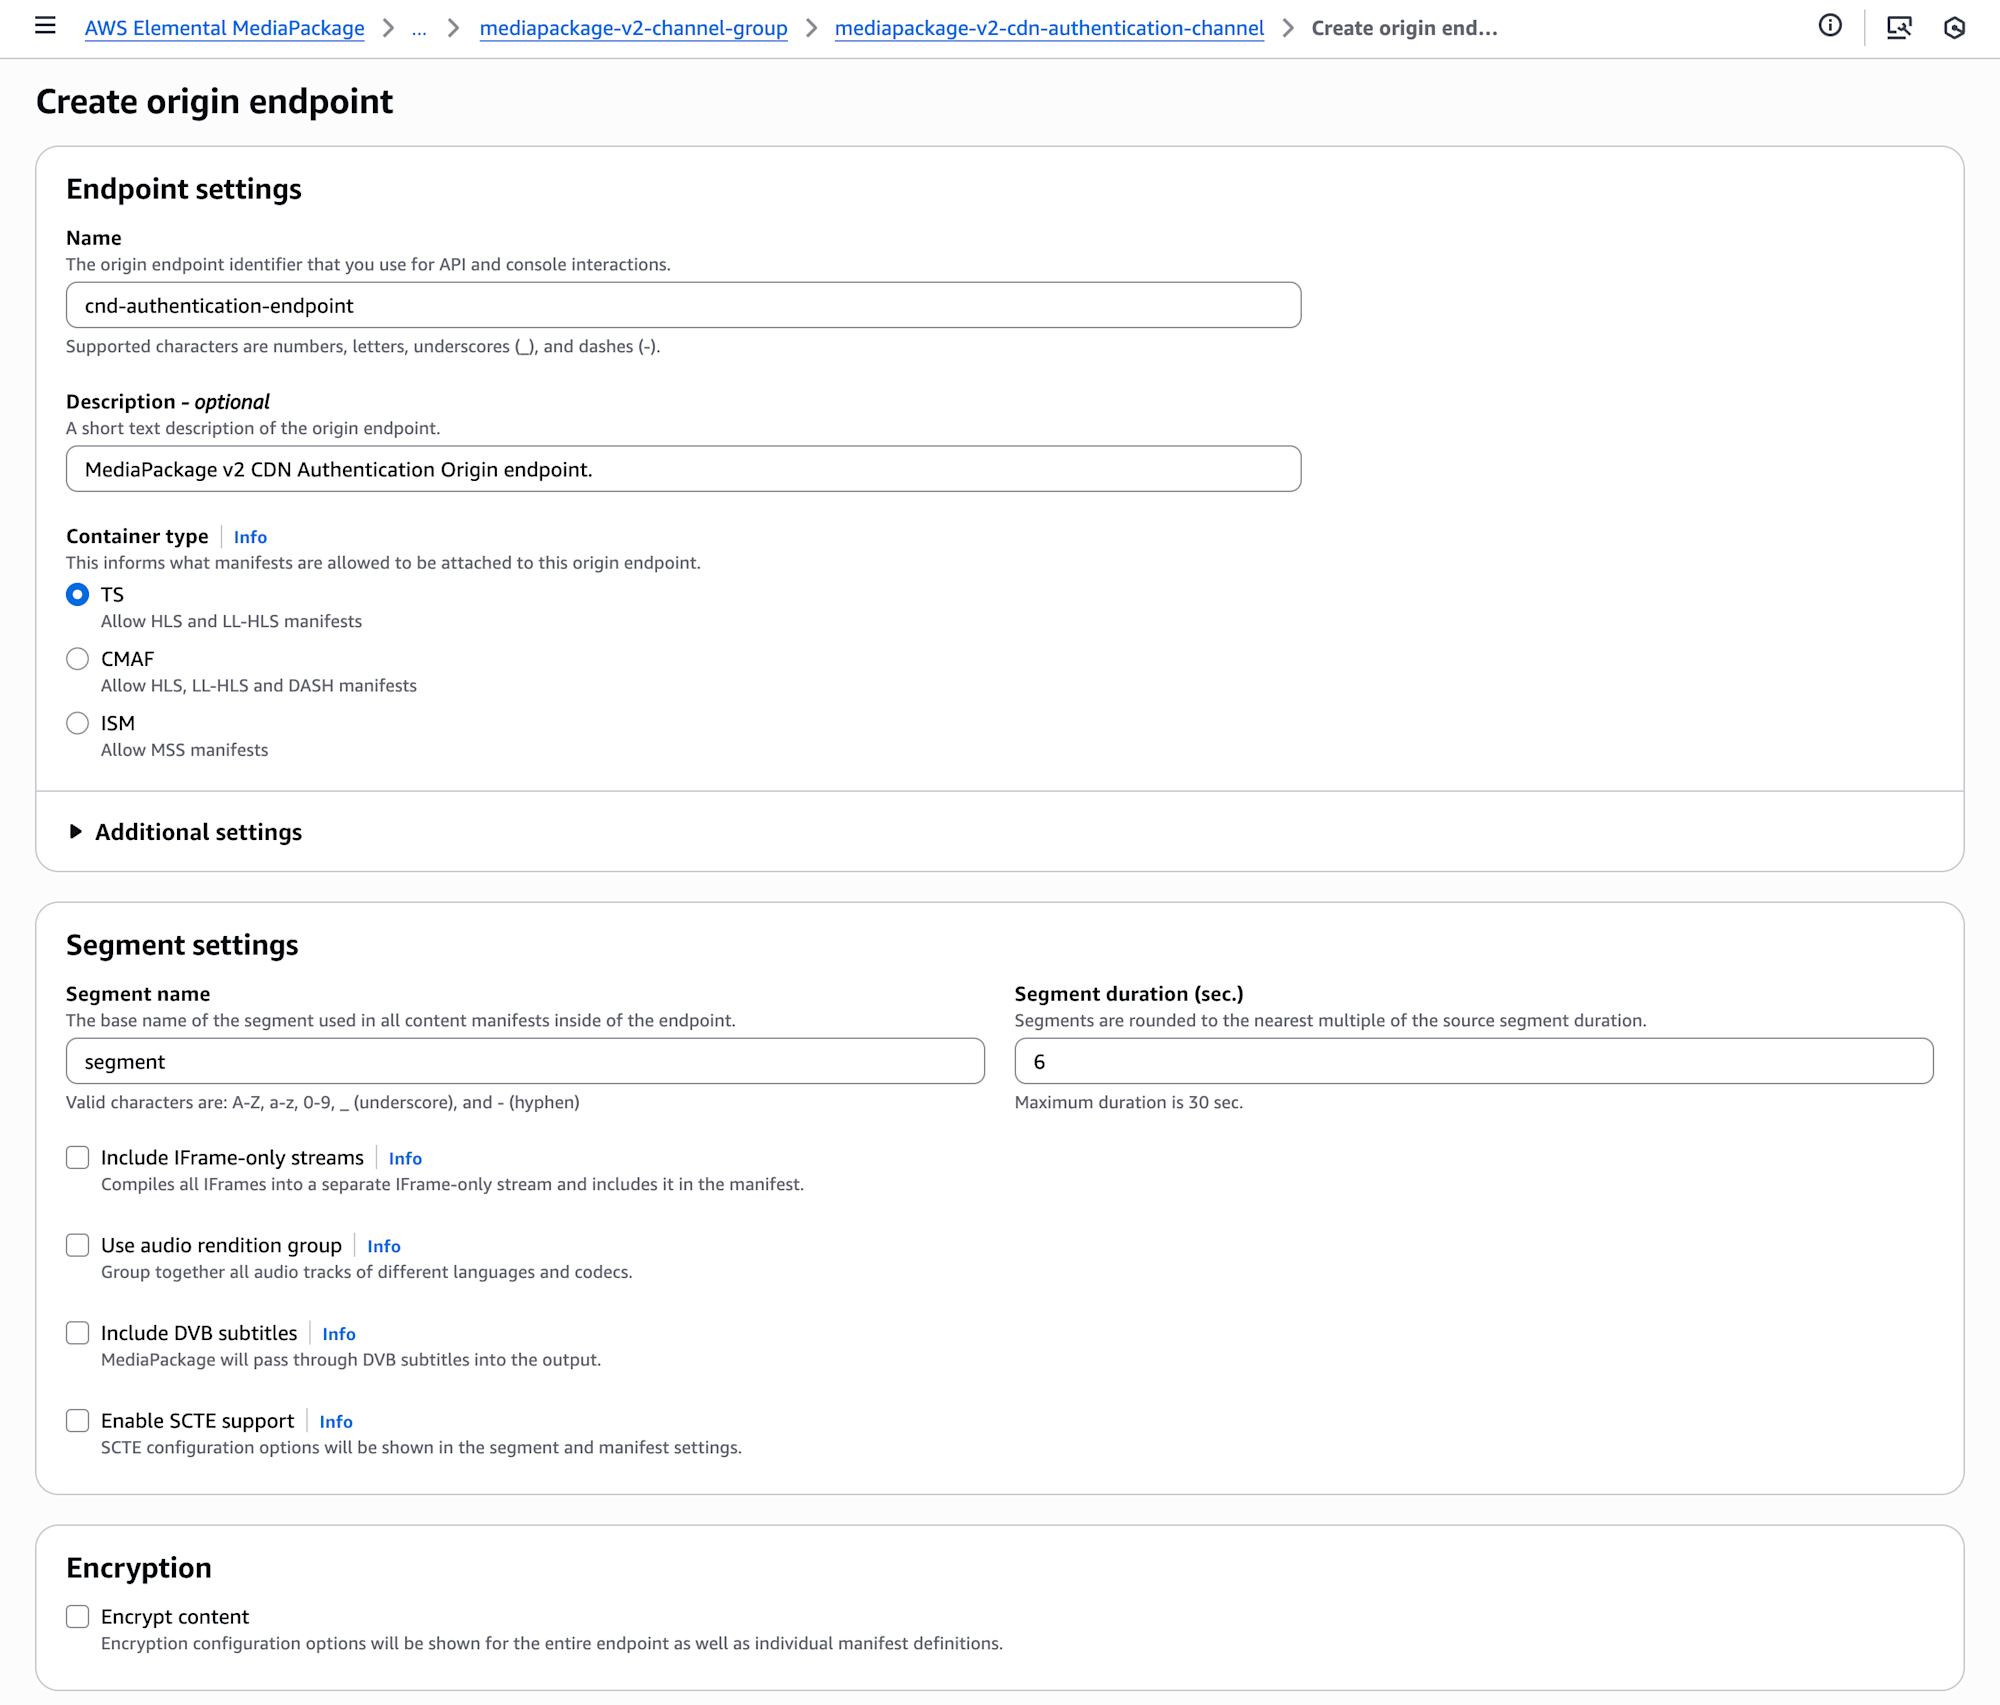This screenshot has height=1705, width=2000.
Task: Open Info for Include DVB subtitles
Action: (x=338, y=1334)
